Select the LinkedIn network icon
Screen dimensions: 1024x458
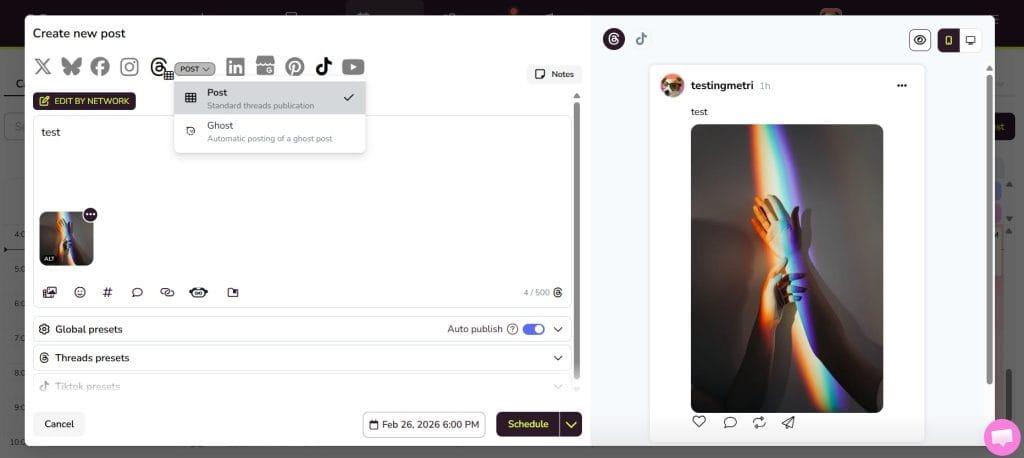click(235, 67)
